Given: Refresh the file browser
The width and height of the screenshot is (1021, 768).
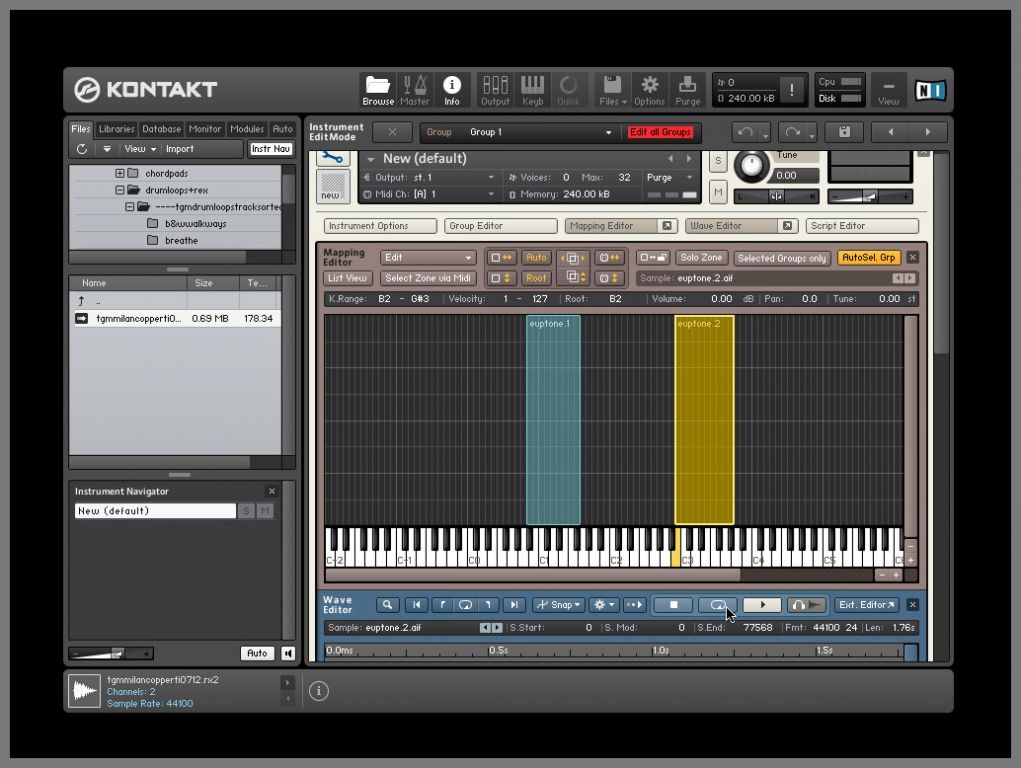Looking at the screenshot, I should (81, 149).
